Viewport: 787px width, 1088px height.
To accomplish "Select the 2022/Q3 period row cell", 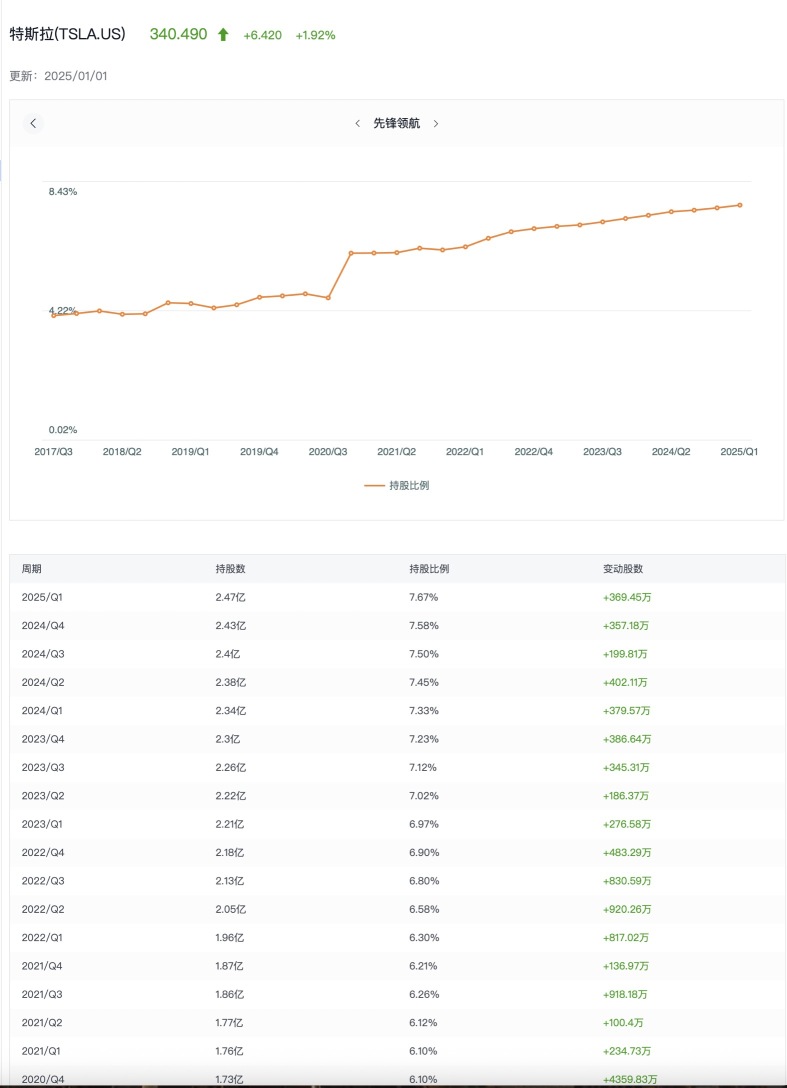I will click(x=43, y=881).
